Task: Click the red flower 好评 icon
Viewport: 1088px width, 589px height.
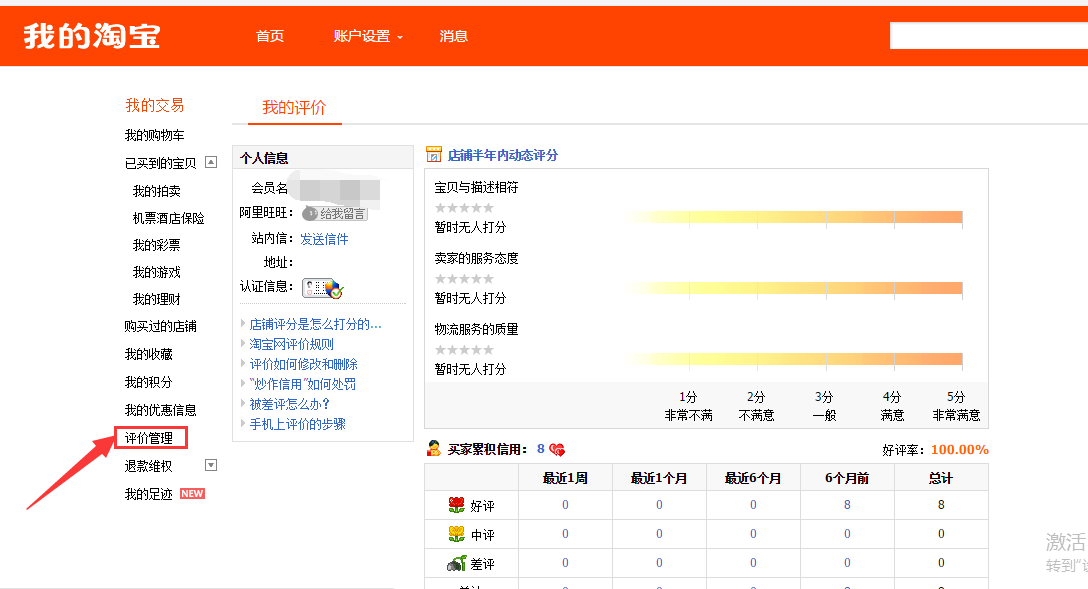Action: coord(456,505)
